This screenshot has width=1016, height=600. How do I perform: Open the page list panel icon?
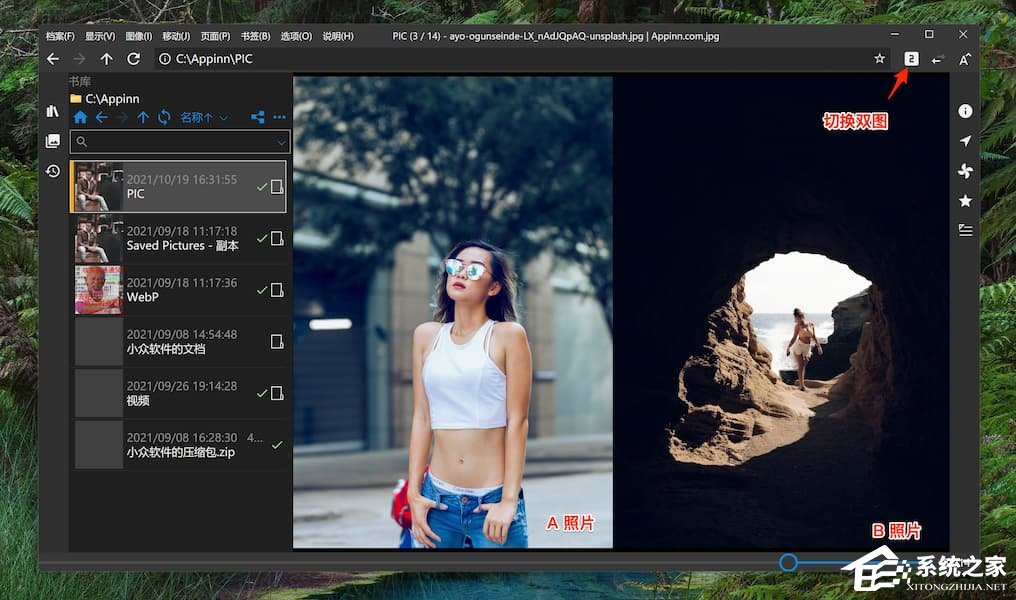click(53, 141)
